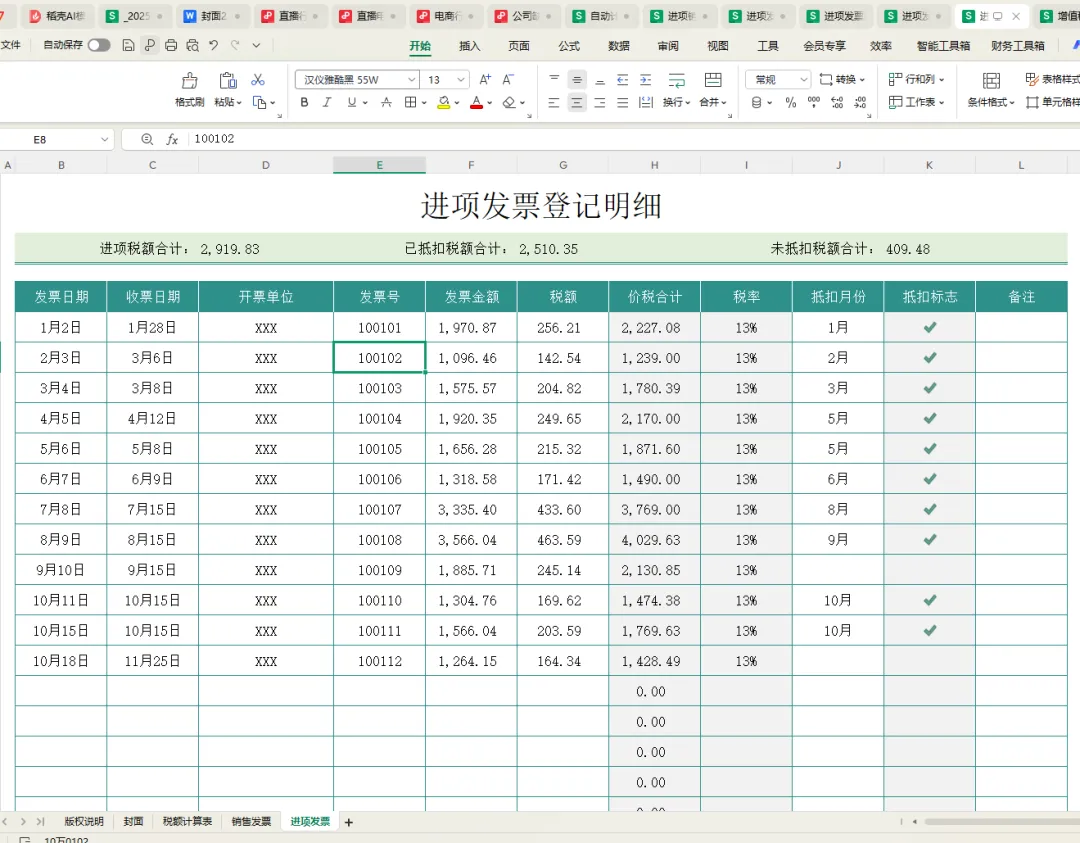Align text right icon

[600, 103]
